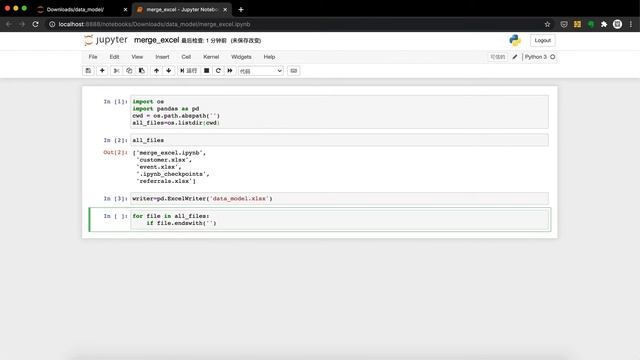Image resolution: width=640 pixels, height=360 pixels.
Task: Click into the import os code cell
Action: point(339,112)
